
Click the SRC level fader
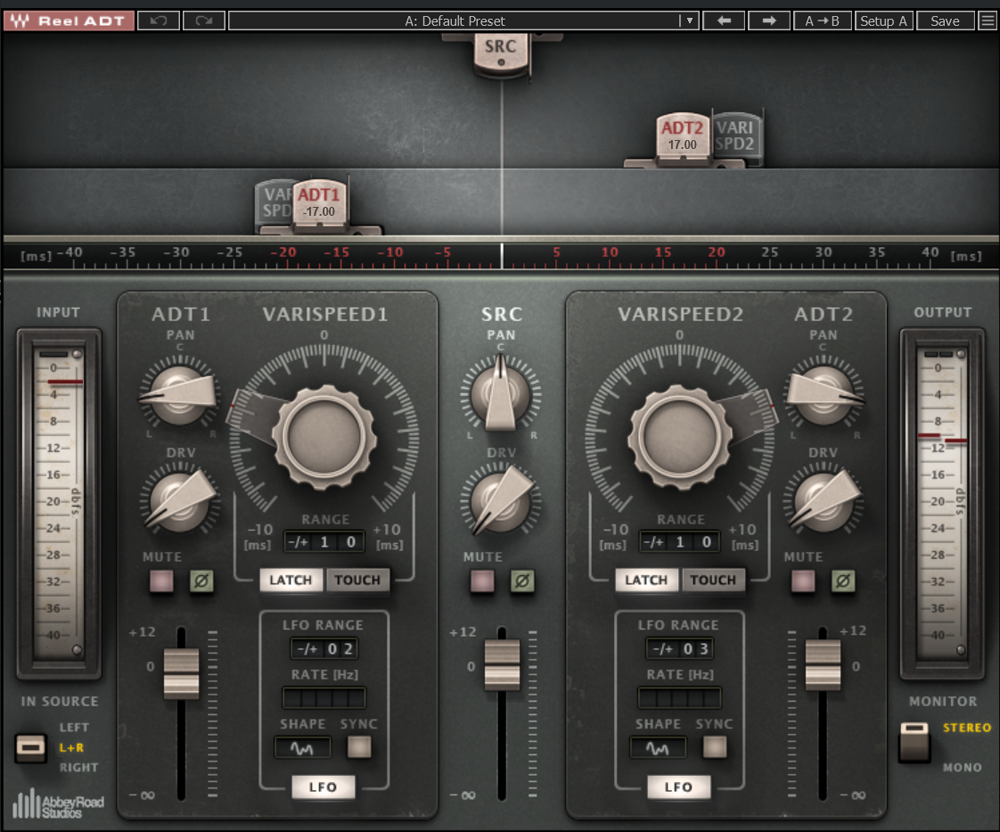click(x=503, y=665)
